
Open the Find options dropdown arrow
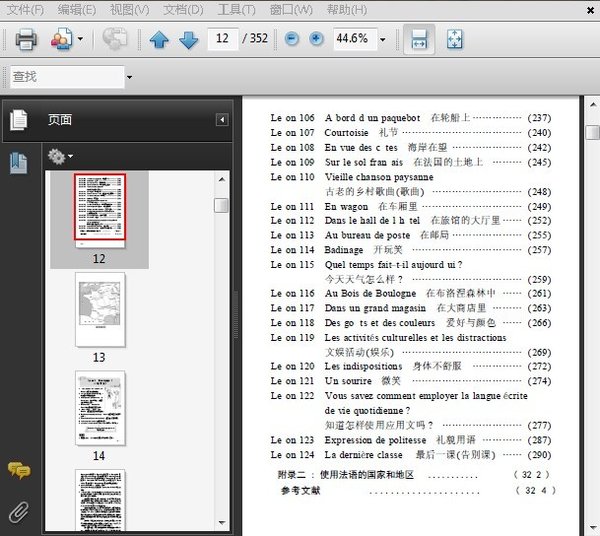129,77
